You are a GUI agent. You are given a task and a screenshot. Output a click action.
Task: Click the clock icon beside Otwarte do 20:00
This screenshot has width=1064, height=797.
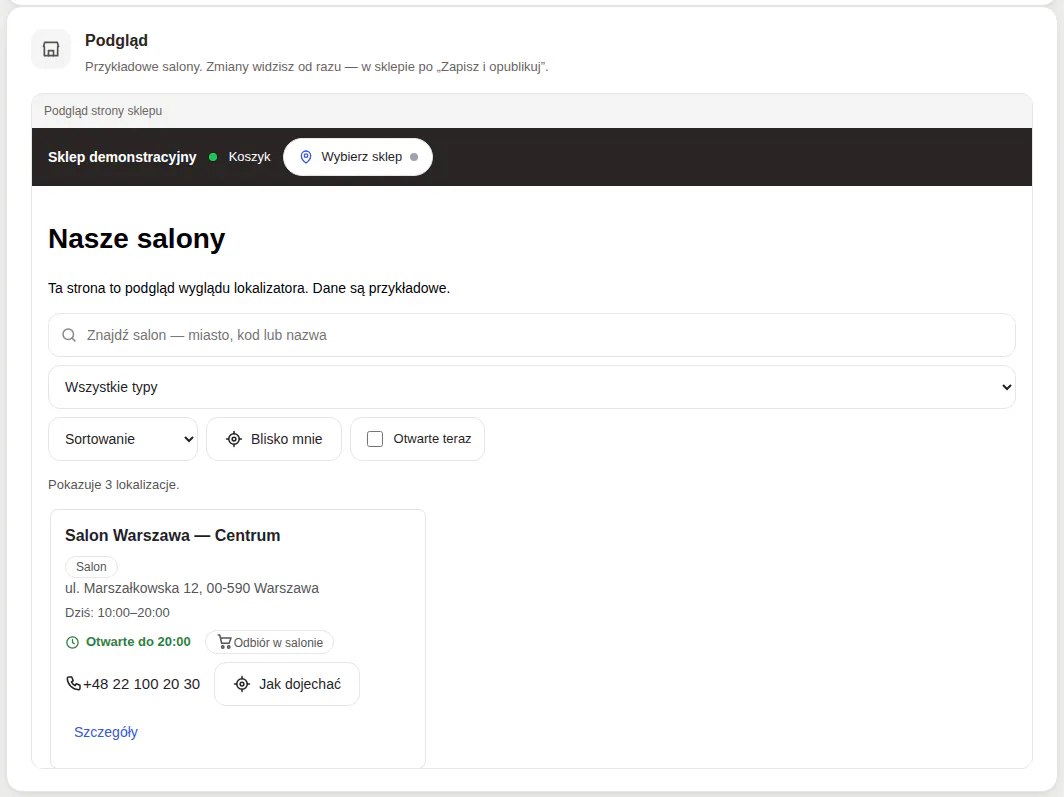[72, 642]
